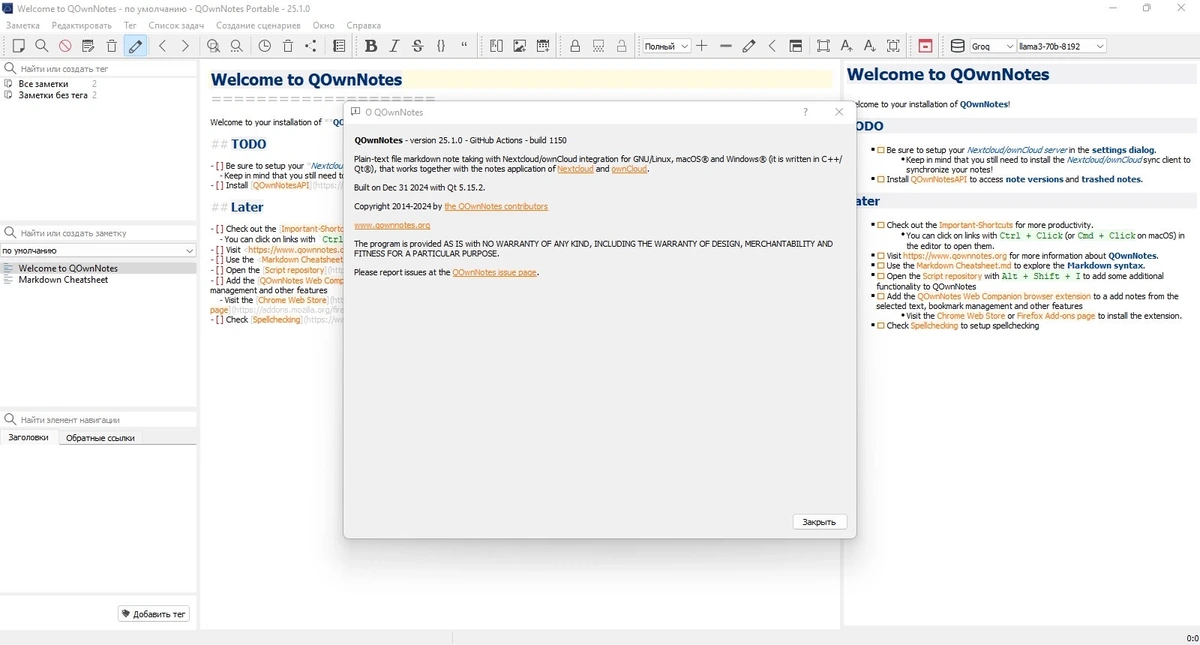
Task: Click the magnifier find-note toolbar icon
Action: (x=42, y=46)
